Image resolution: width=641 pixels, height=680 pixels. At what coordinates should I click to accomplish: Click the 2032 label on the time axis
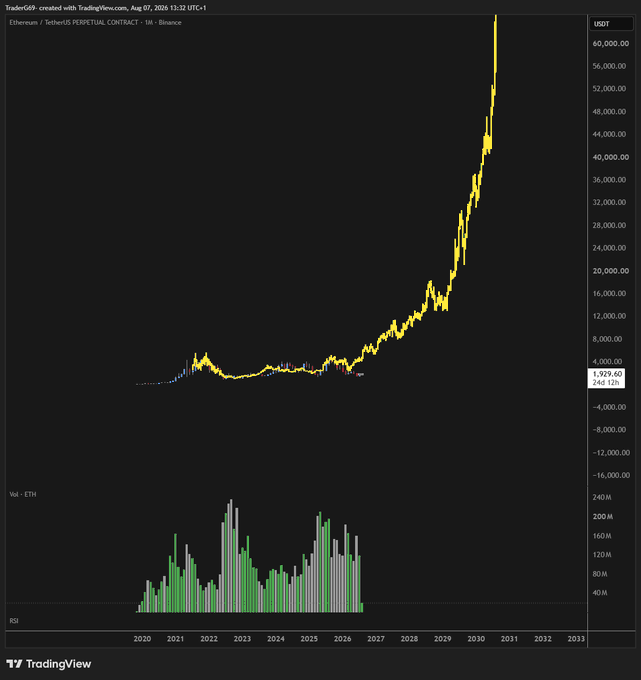click(x=543, y=639)
